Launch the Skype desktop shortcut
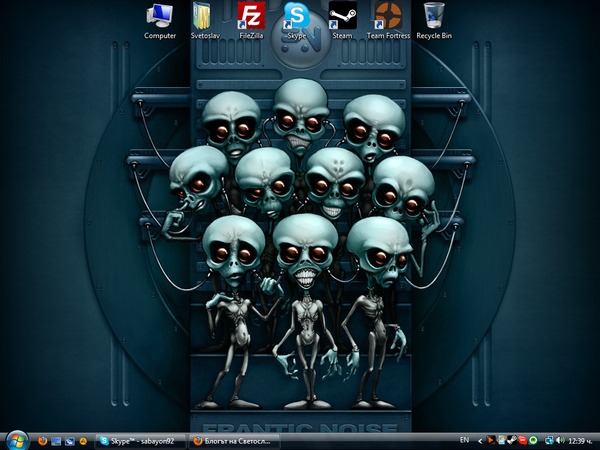Viewport: 600px width, 450px height. [297, 21]
